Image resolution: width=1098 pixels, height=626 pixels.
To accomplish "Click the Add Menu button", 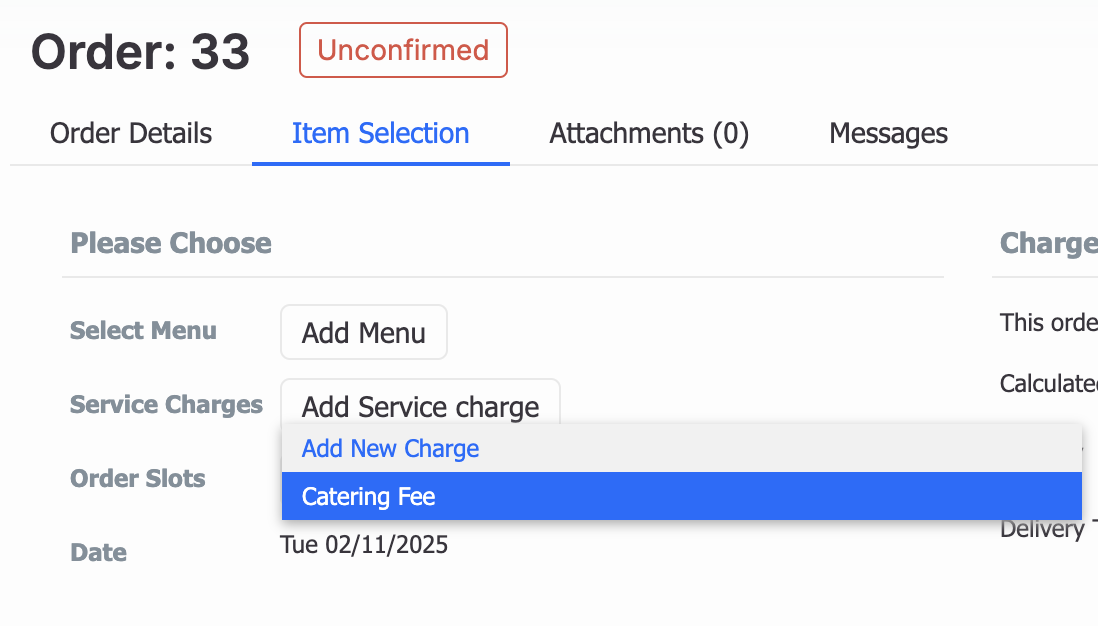I will [x=363, y=331].
